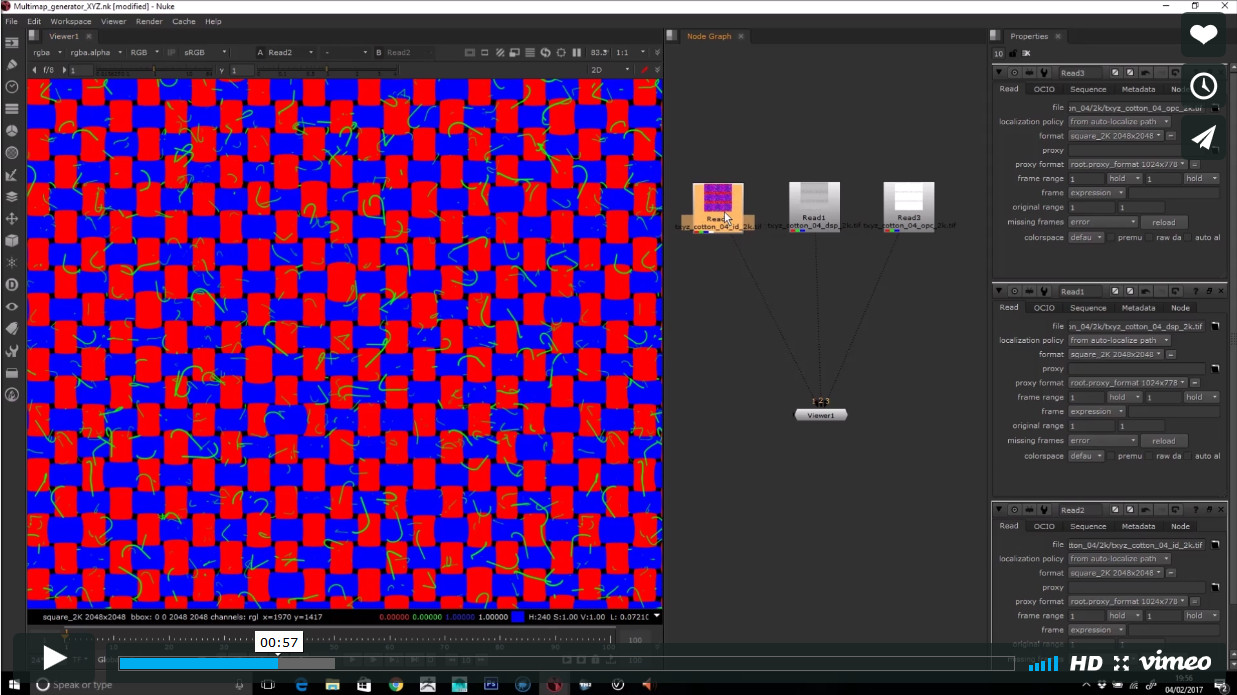
Task: Float the Read1 properties panel
Action: click(x=1208, y=291)
